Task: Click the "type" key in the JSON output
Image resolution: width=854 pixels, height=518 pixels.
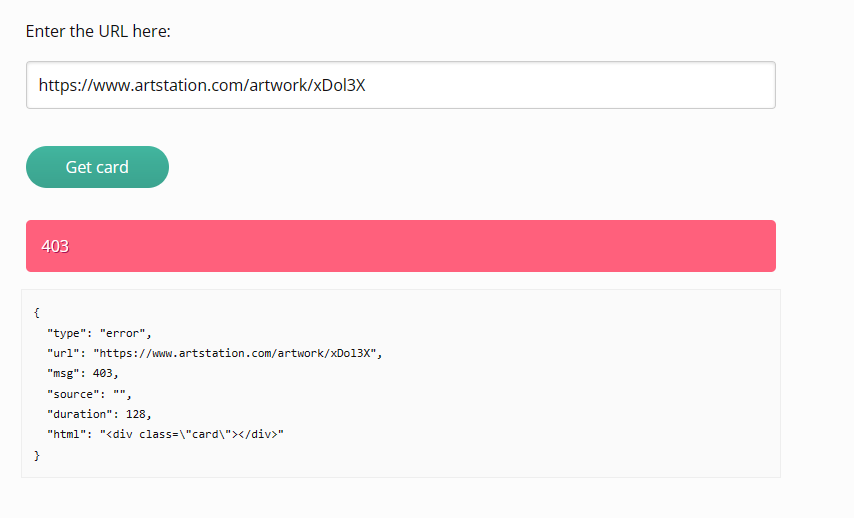Action: click(63, 333)
